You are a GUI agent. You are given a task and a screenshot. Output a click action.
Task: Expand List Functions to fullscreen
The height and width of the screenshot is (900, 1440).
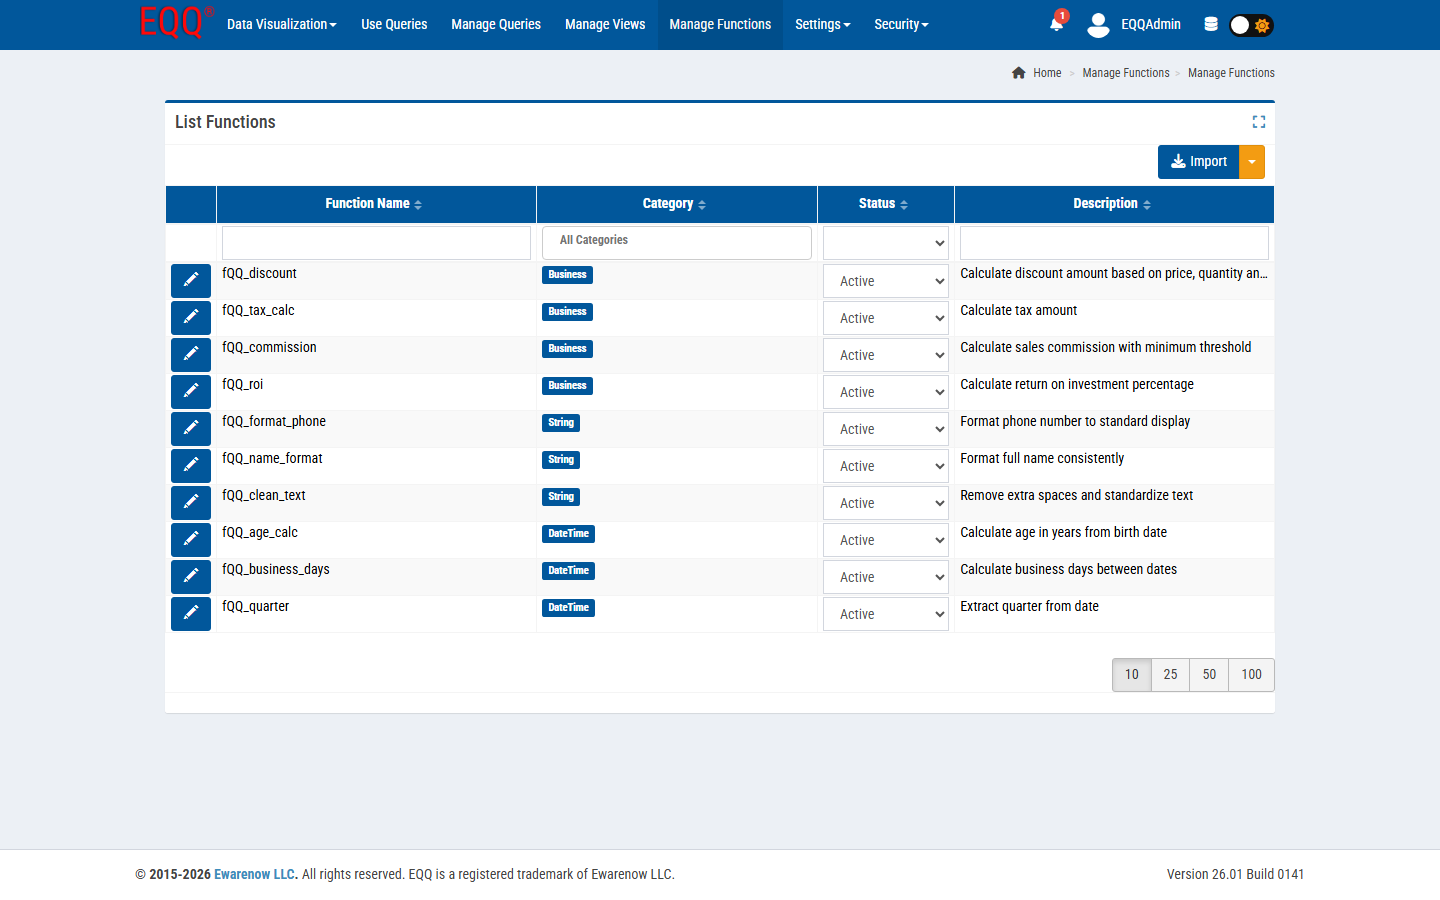[x=1259, y=121]
